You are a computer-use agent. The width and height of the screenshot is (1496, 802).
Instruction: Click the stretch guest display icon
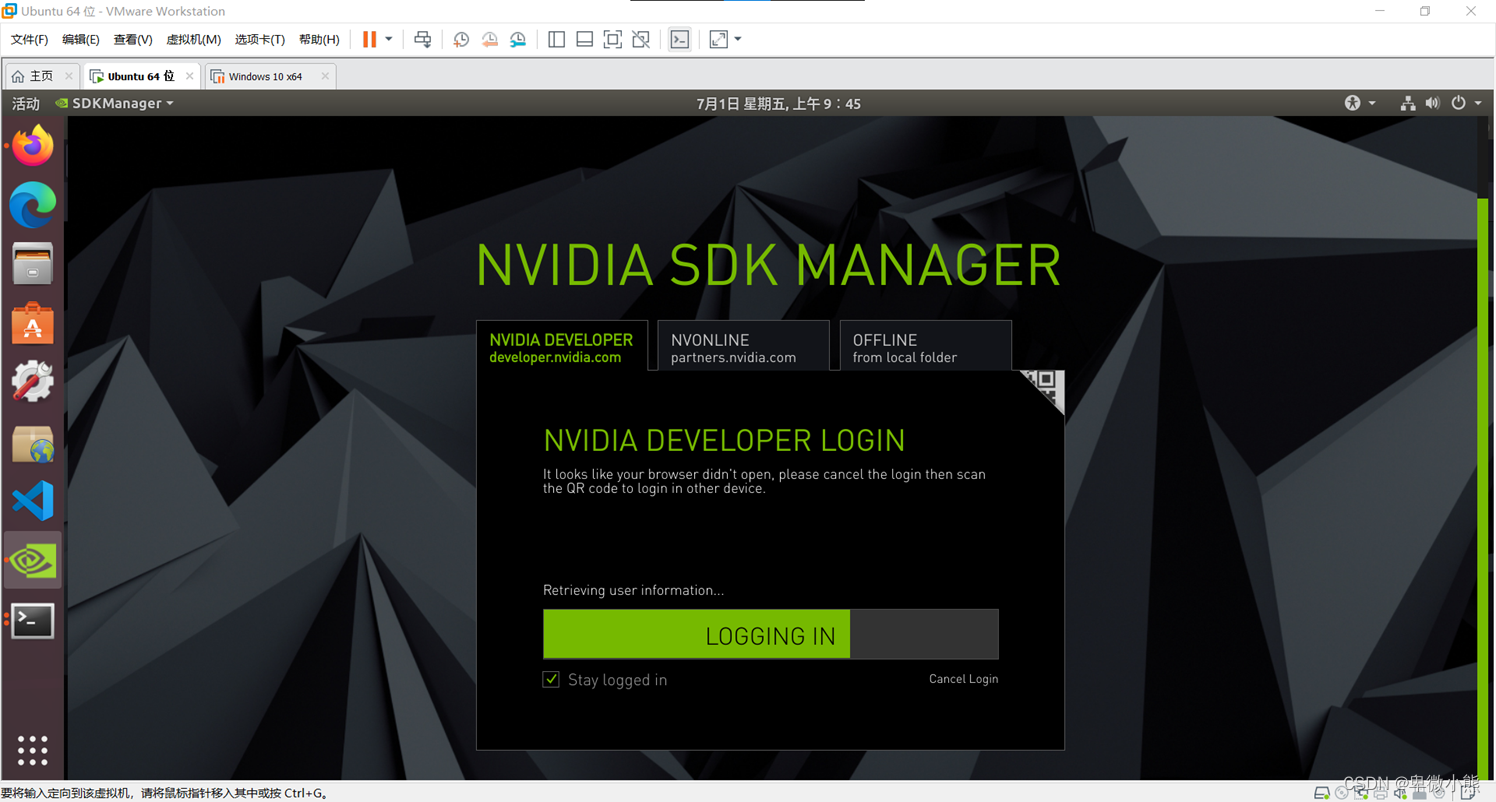pos(719,39)
